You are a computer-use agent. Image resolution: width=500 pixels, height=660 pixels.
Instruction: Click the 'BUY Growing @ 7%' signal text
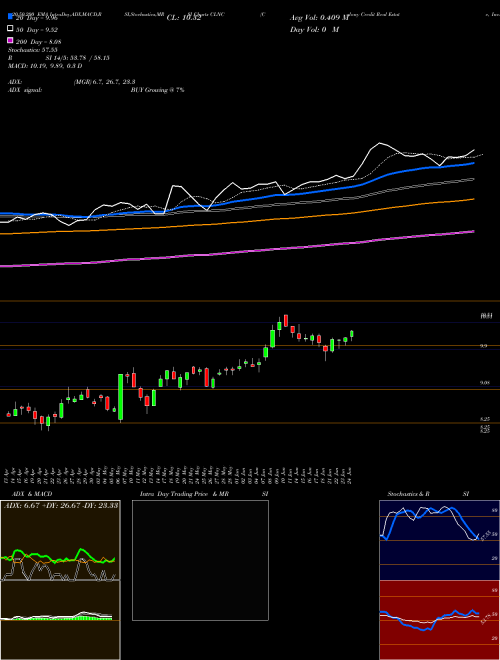click(x=157, y=90)
